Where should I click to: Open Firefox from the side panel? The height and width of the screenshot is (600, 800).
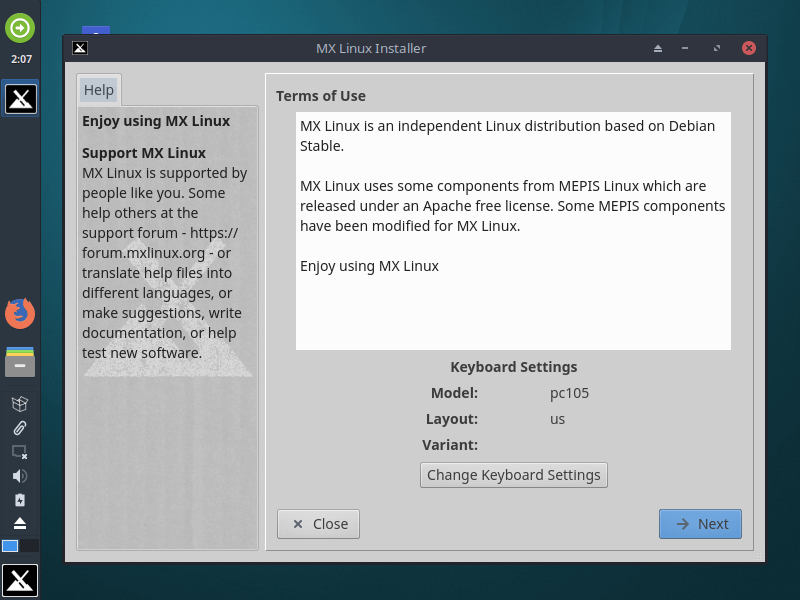click(x=20, y=313)
